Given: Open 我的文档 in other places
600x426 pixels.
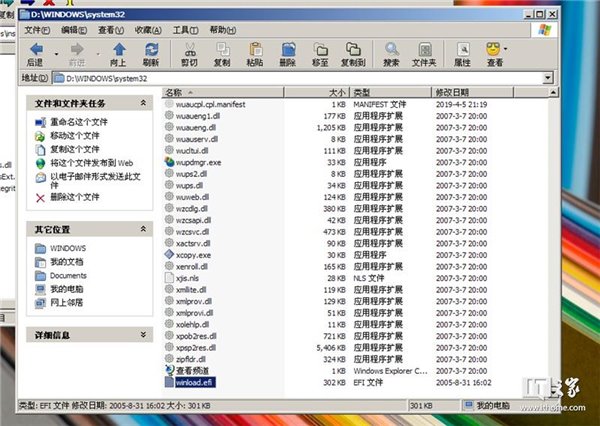Looking at the screenshot, I should point(67,262).
